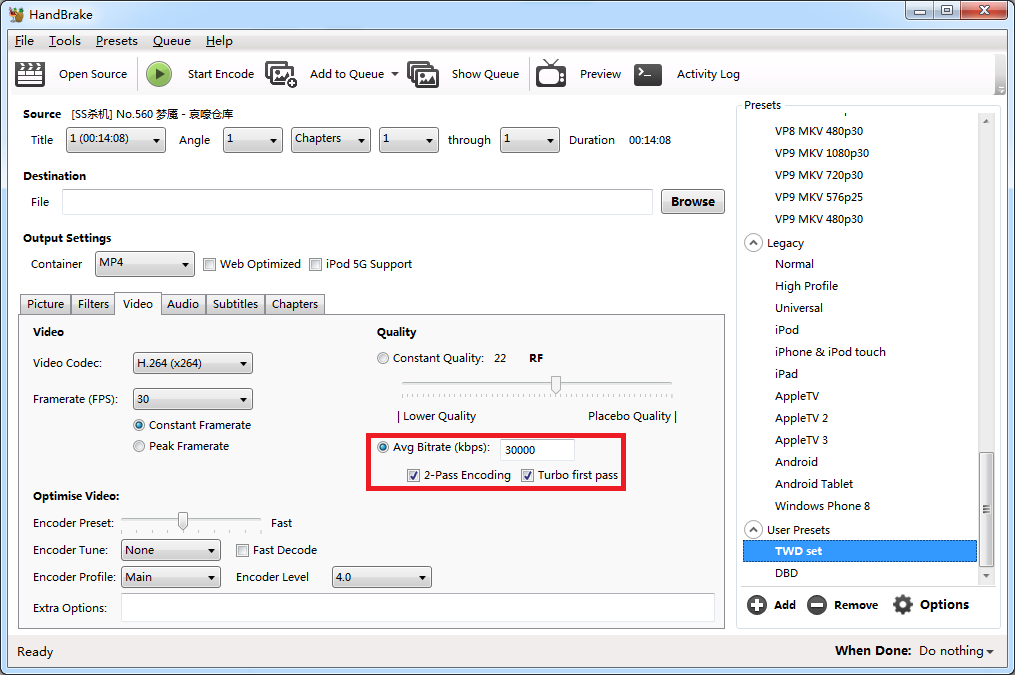The image size is (1015, 675).
Task: Click the Add preset plus icon
Action: click(x=757, y=604)
